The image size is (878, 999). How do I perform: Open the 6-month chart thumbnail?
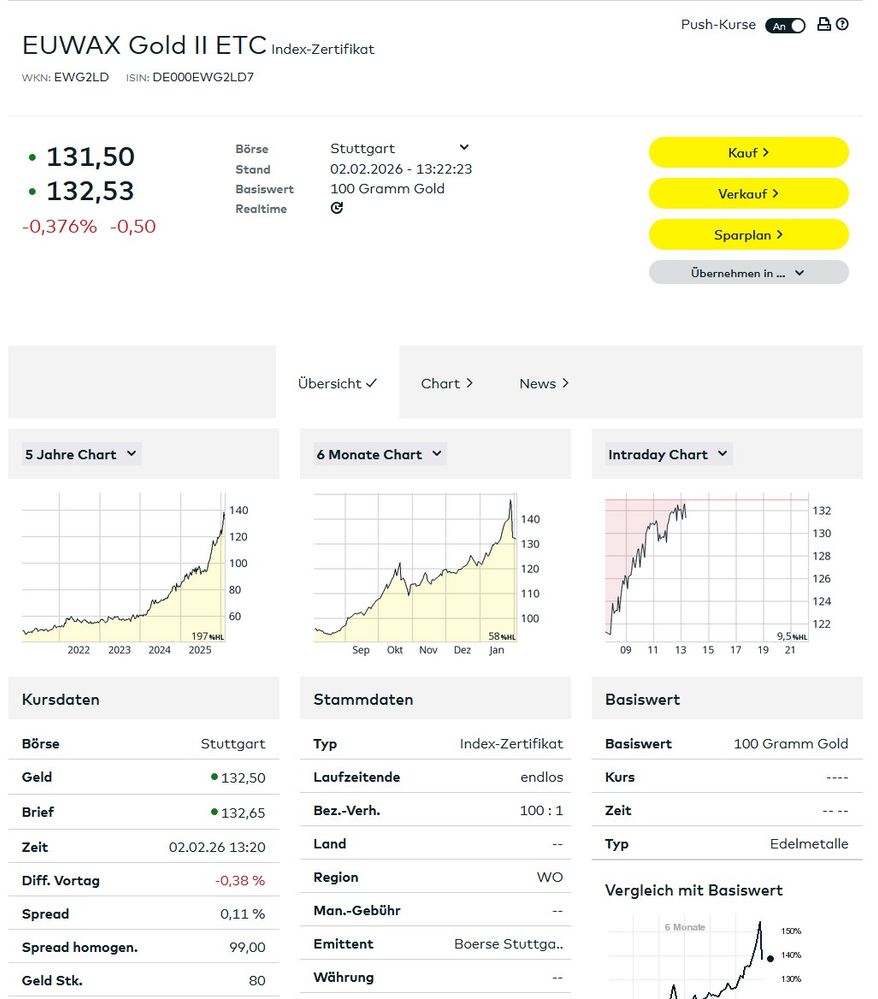pos(427,573)
